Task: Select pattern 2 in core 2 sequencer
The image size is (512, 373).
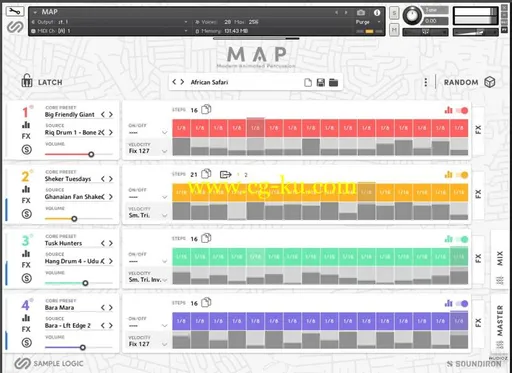Action: tap(246, 175)
